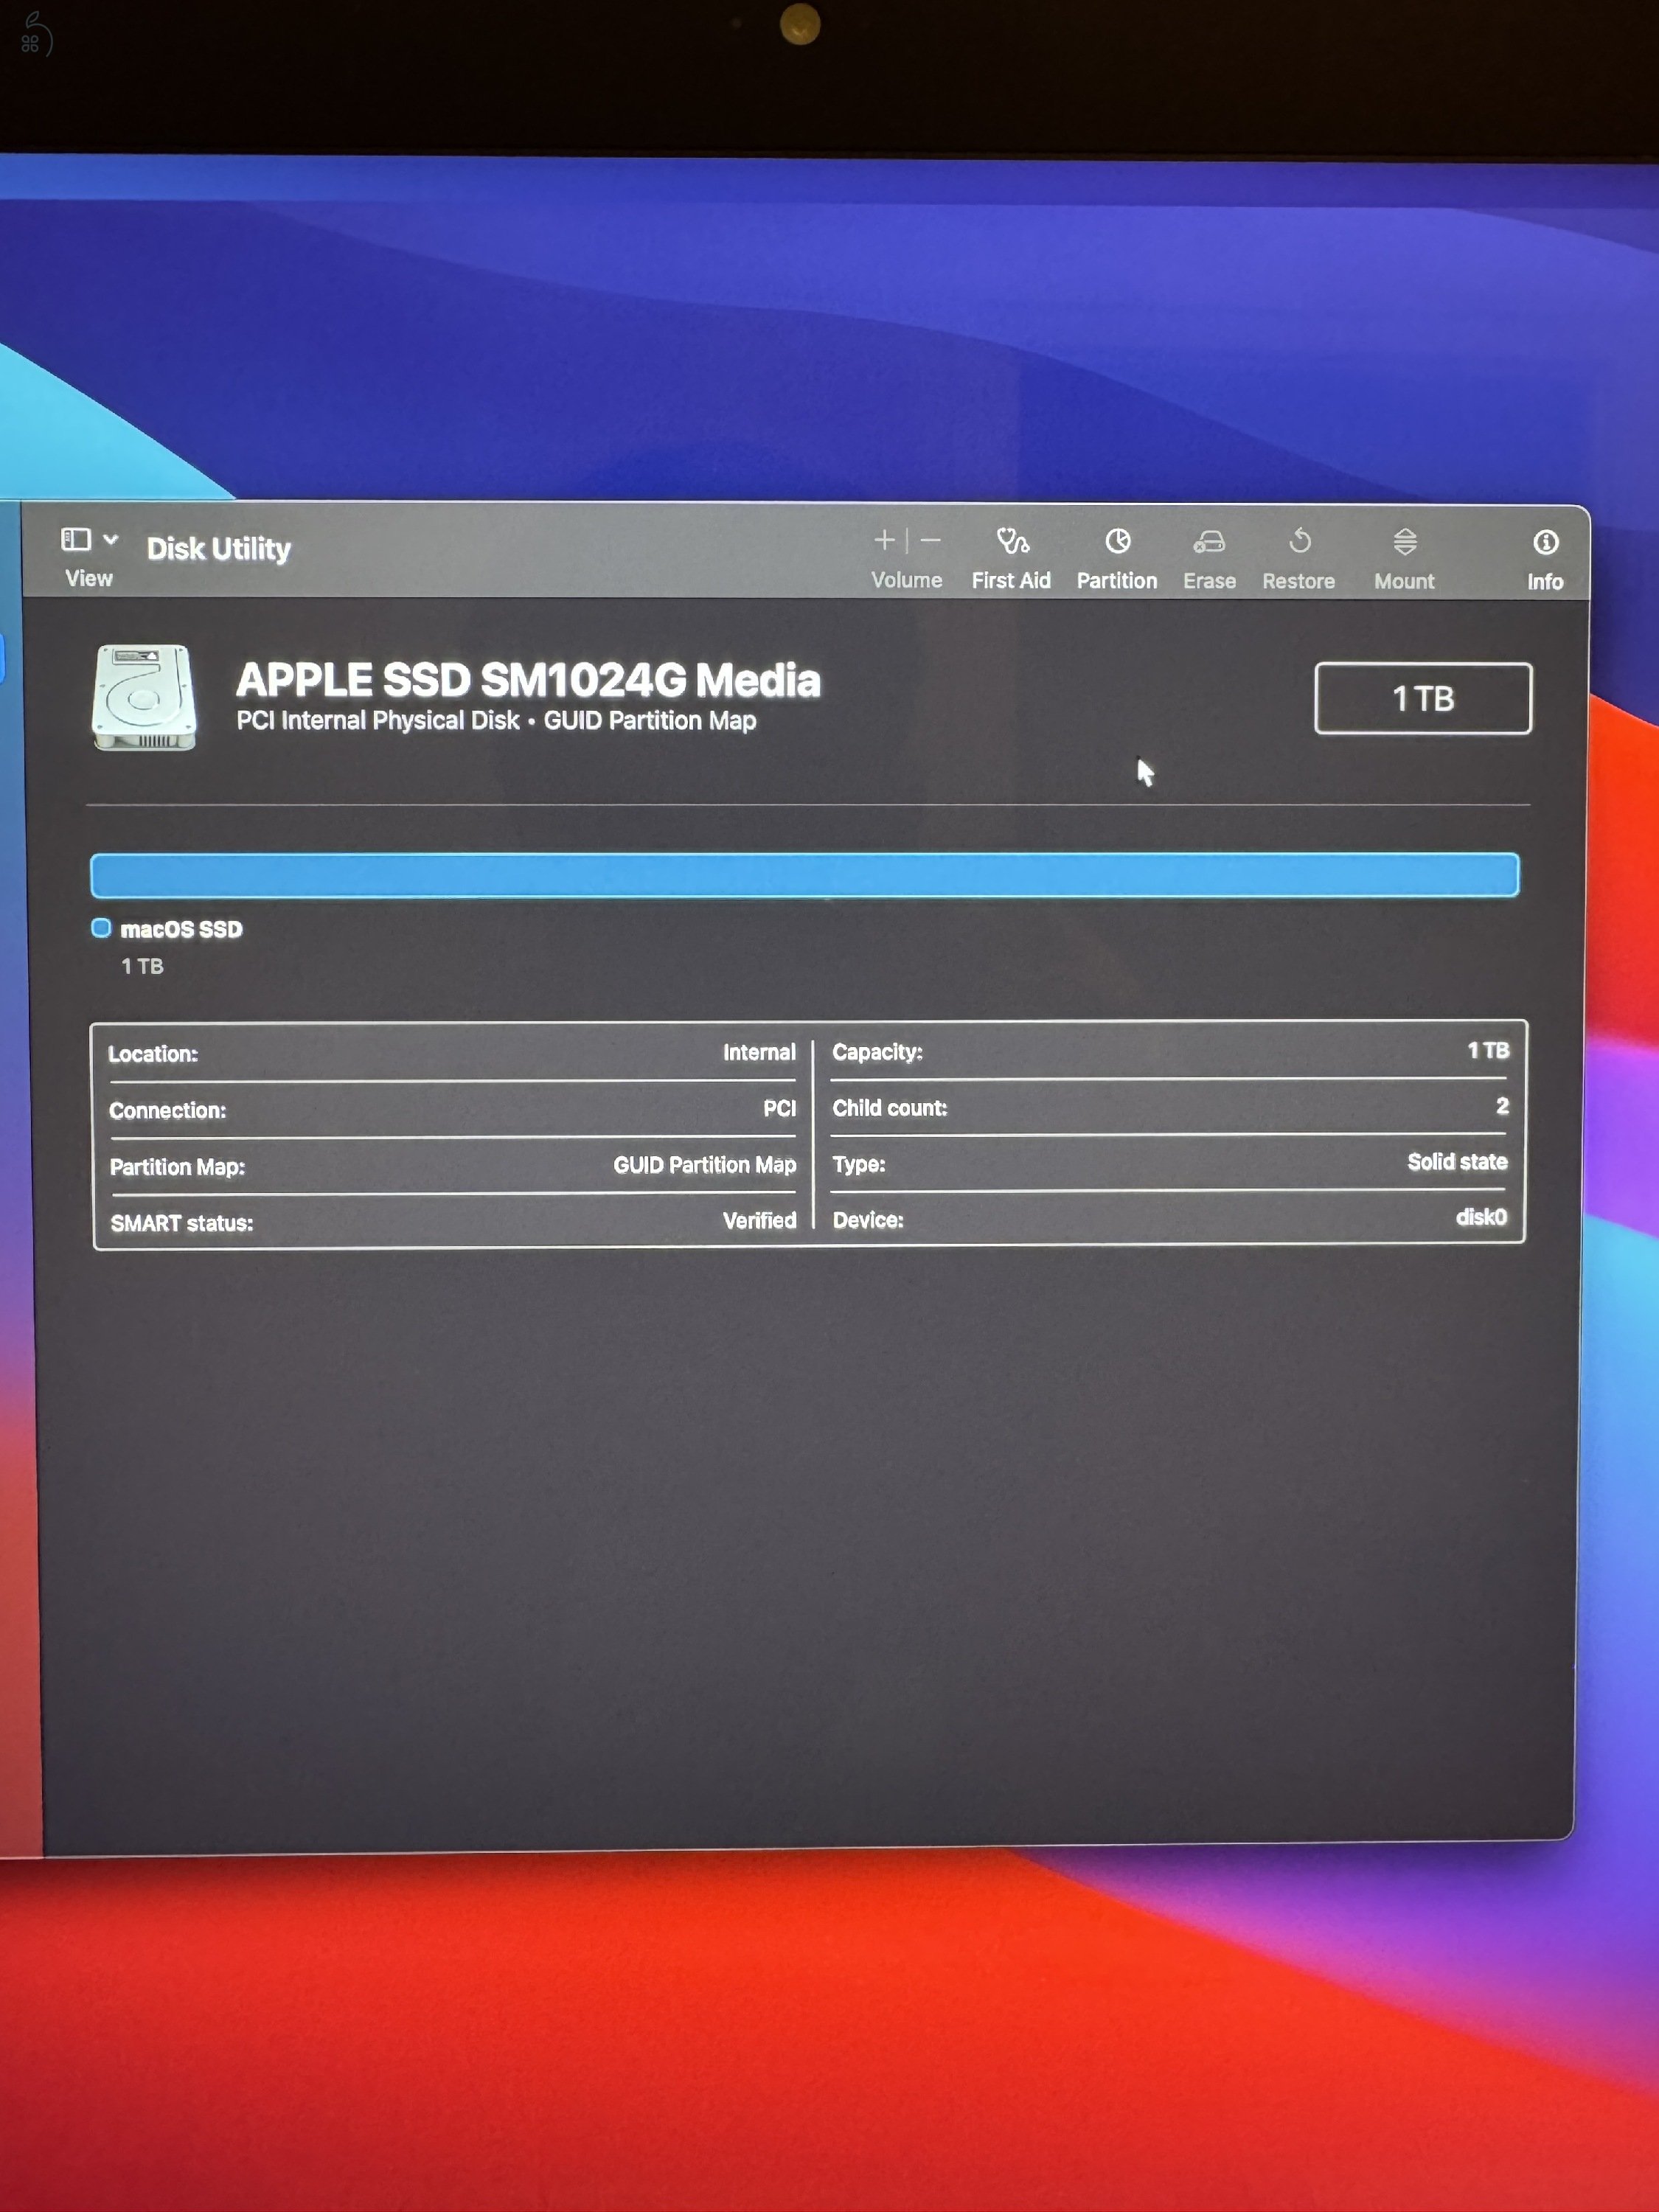Click the Capacity value 1 TB in table

click(x=1488, y=1050)
